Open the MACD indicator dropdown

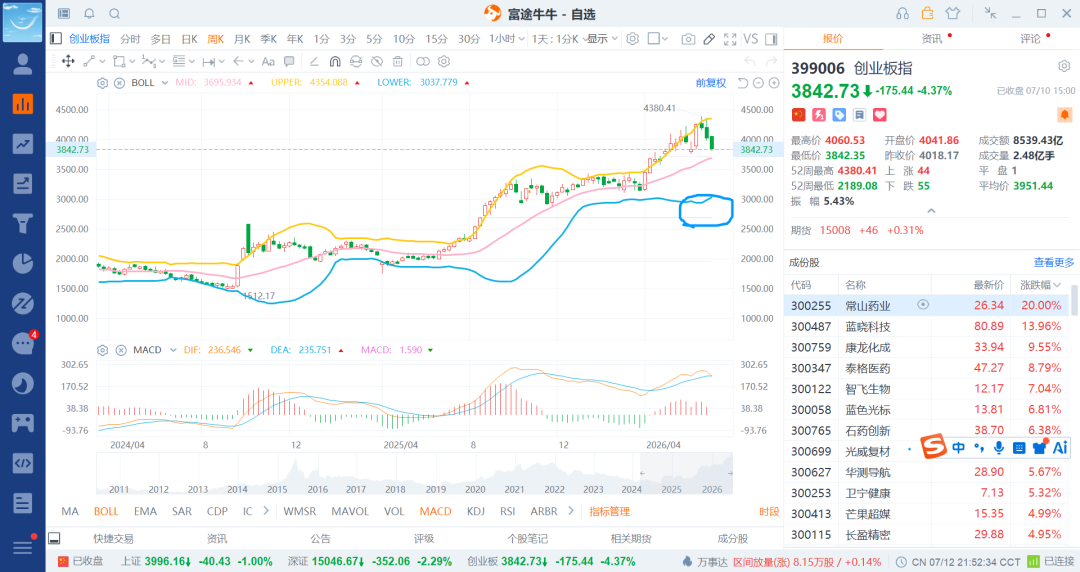point(172,350)
